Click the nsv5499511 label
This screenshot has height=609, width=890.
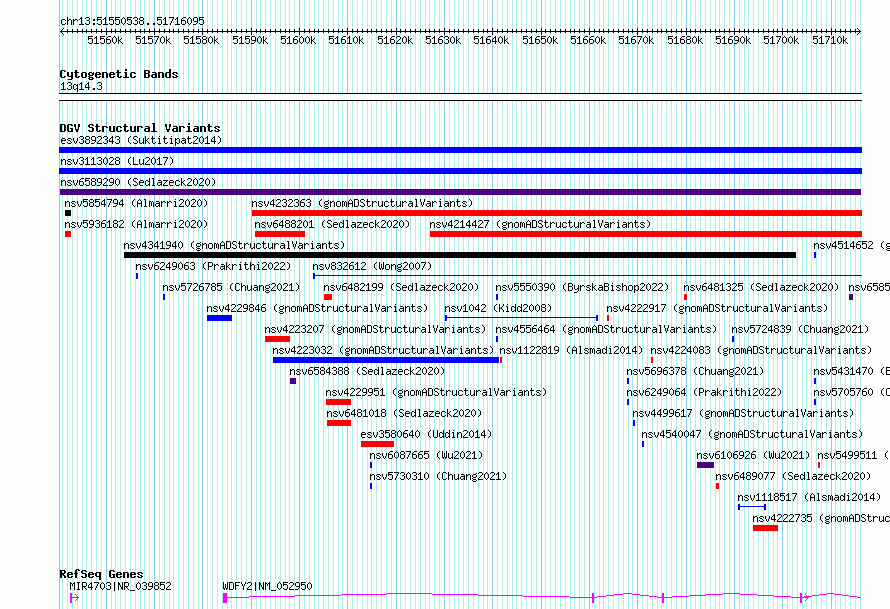tap(853, 455)
